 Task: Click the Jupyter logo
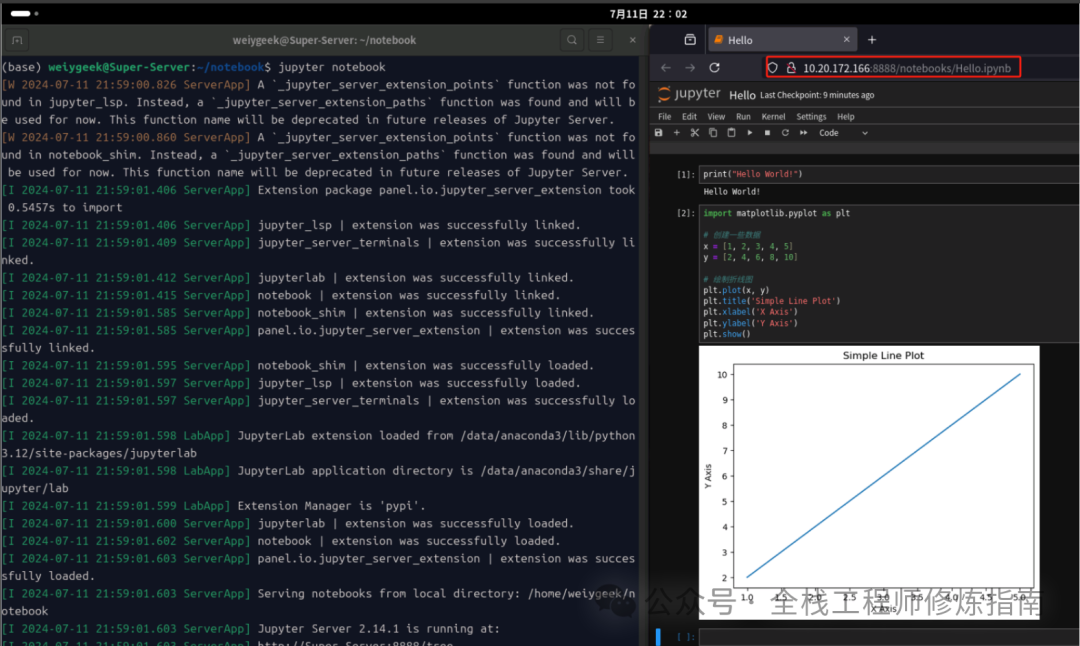pyautogui.click(x=688, y=94)
